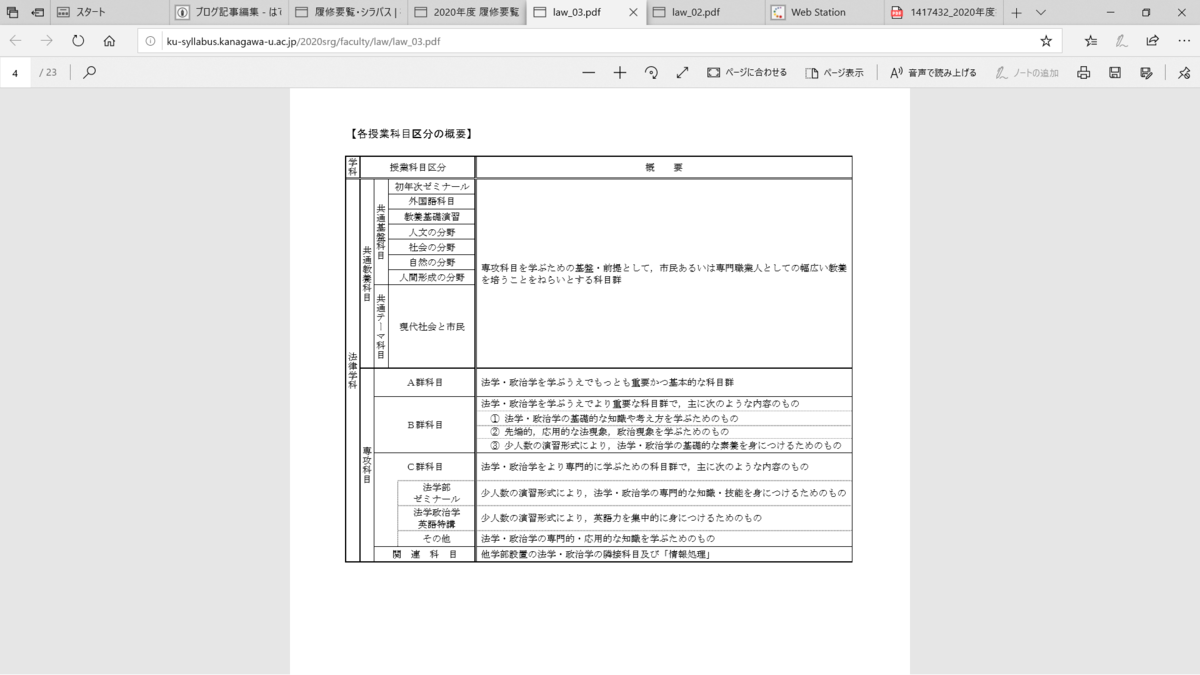Switch to the スタート tab
This screenshot has width=1200, height=675.
pos(107,12)
